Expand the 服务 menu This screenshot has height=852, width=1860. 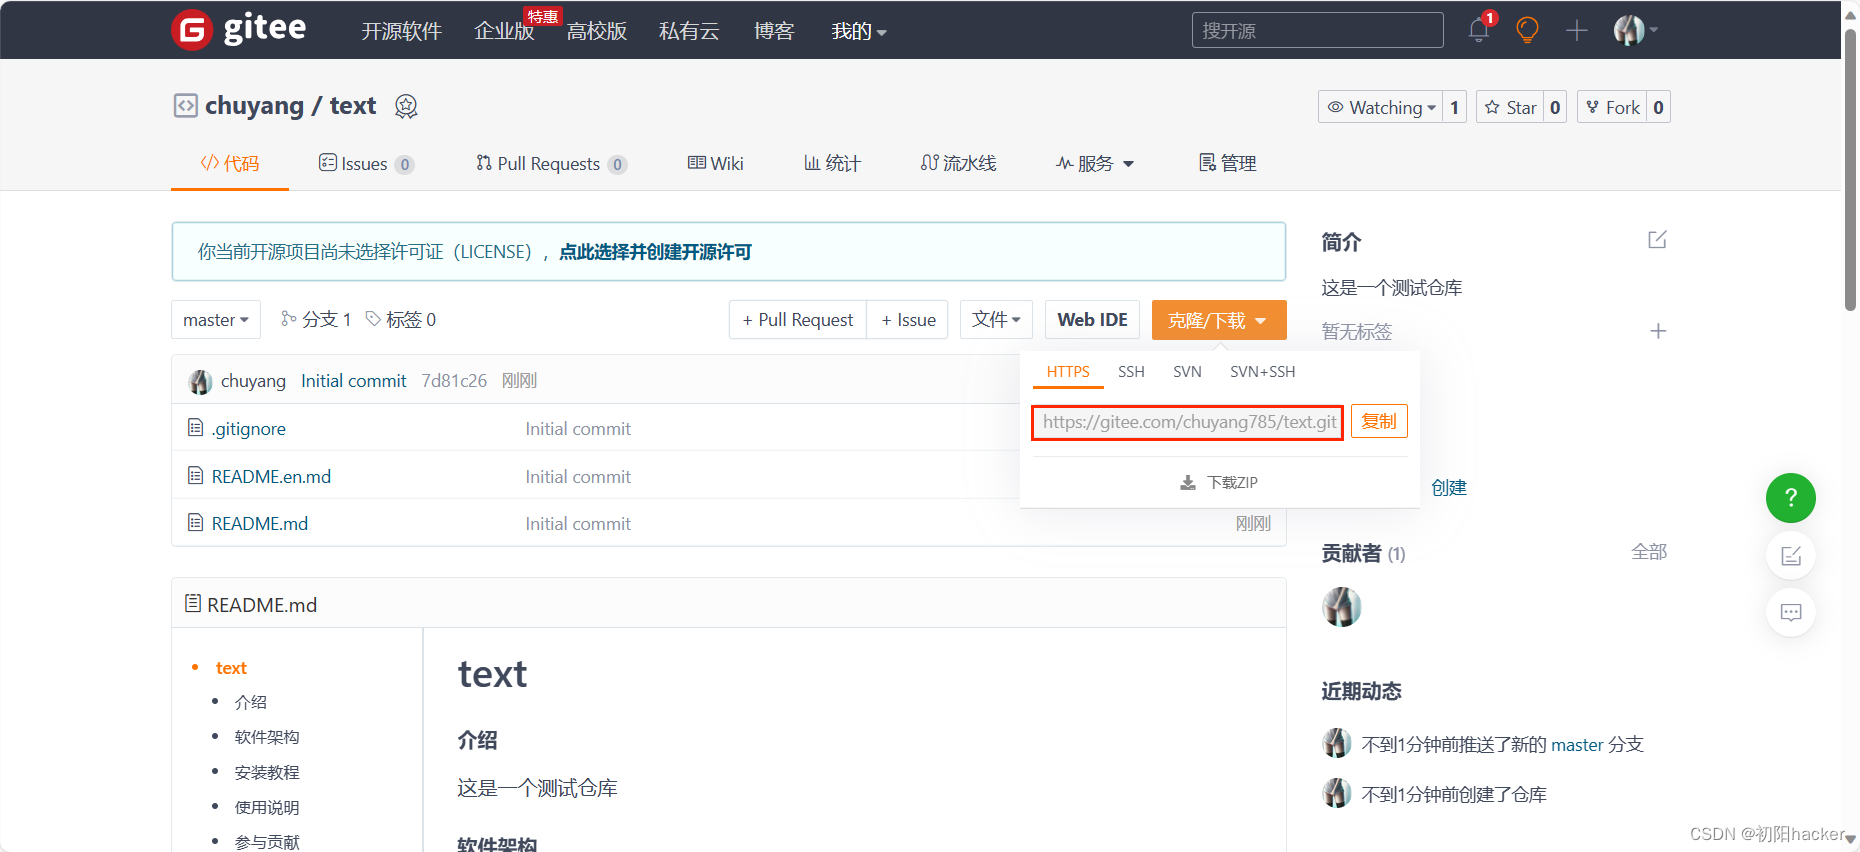pyautogui.click(x=1095, y=163)
